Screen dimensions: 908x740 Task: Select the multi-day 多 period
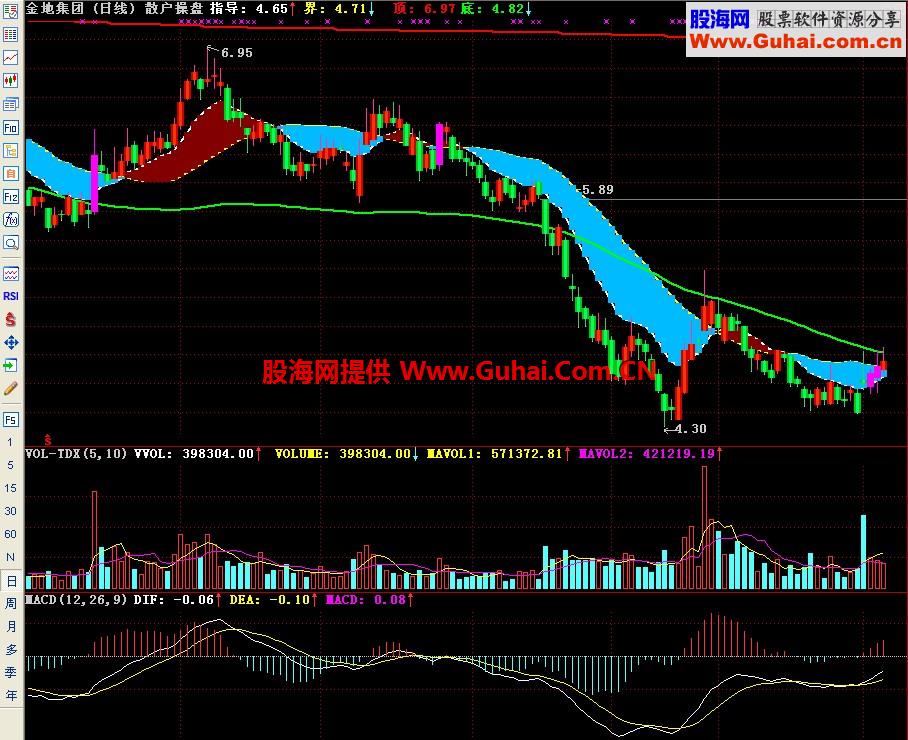(10, 650)
